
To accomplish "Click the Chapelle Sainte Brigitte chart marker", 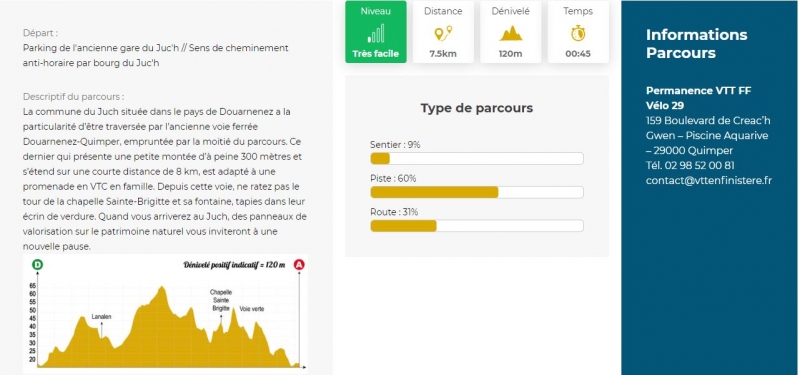I will point(221,301).
